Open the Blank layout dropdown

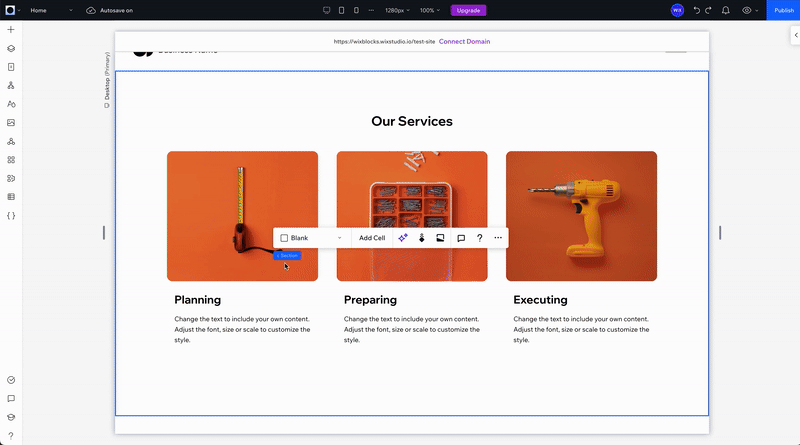coord(311,238)
